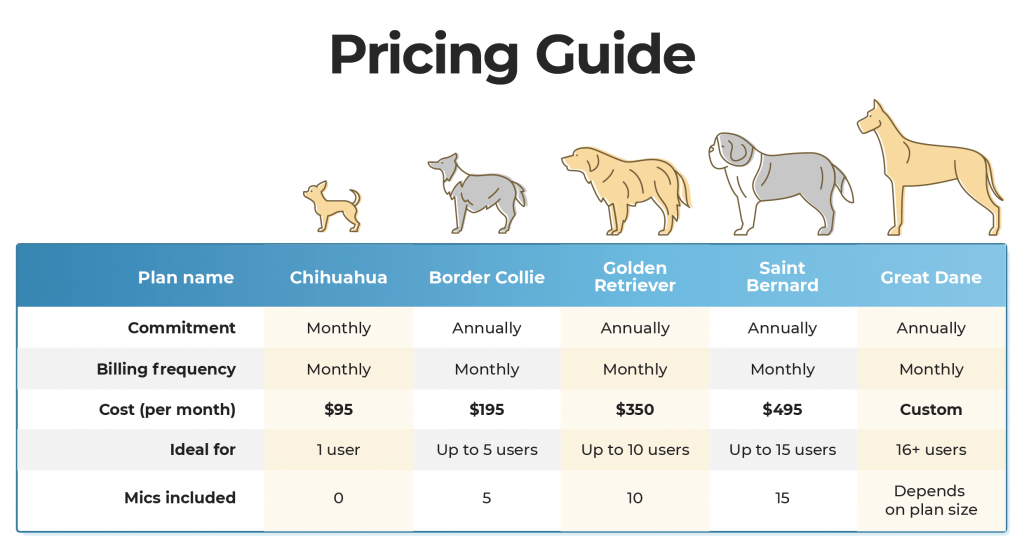Click the Chihuahua dog illustration
This screenshot has width=1024, height=547.
coord(332,206)
